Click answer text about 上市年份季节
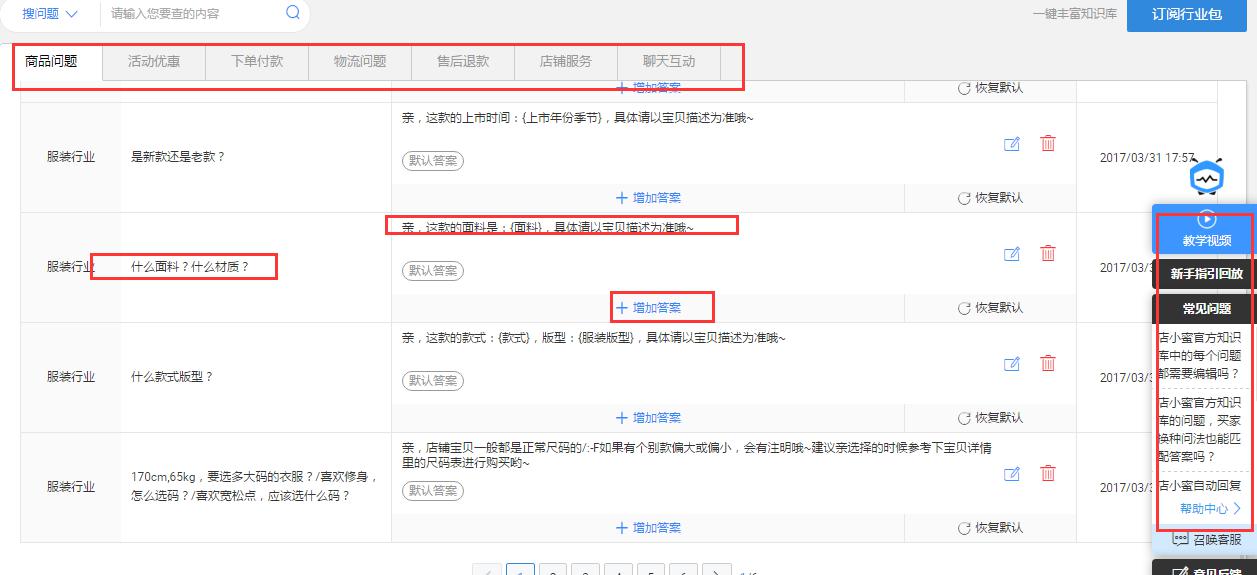The width and height of the screenshot is (1257, 575). click(x=578, y=118)
